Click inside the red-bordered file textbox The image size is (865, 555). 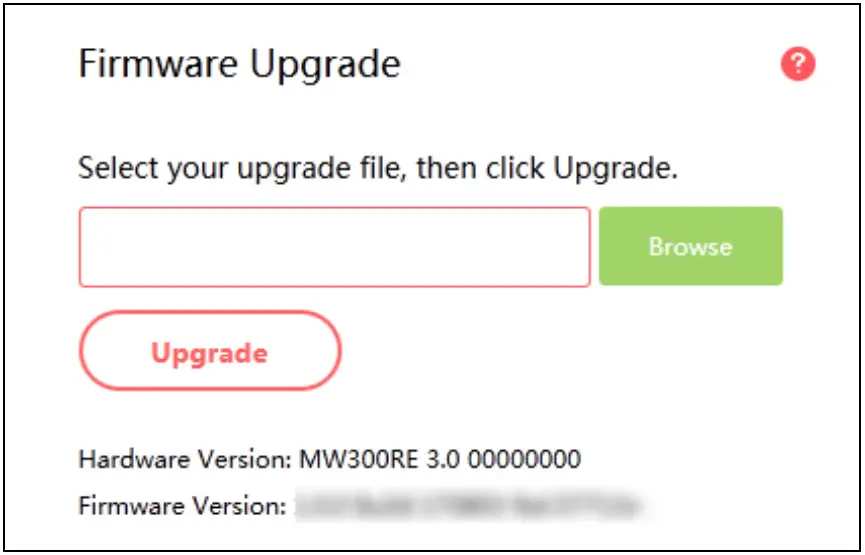pyautogui.click(x=335, y=247)
